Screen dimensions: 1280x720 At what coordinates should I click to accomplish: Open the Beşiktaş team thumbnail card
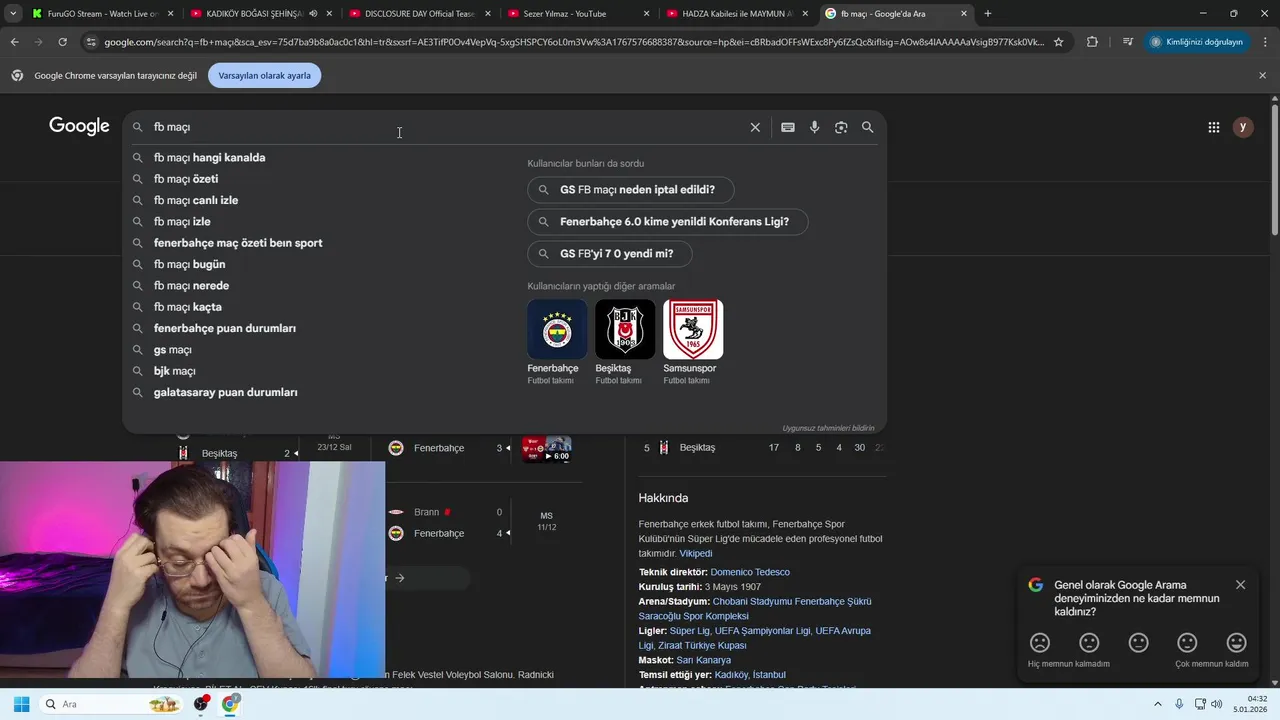(625, 342)
